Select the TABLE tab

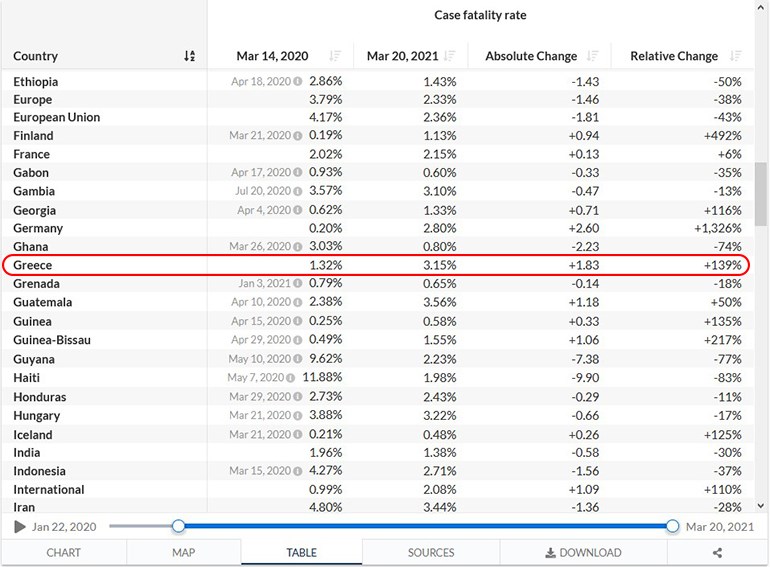(x=301, y=553)
